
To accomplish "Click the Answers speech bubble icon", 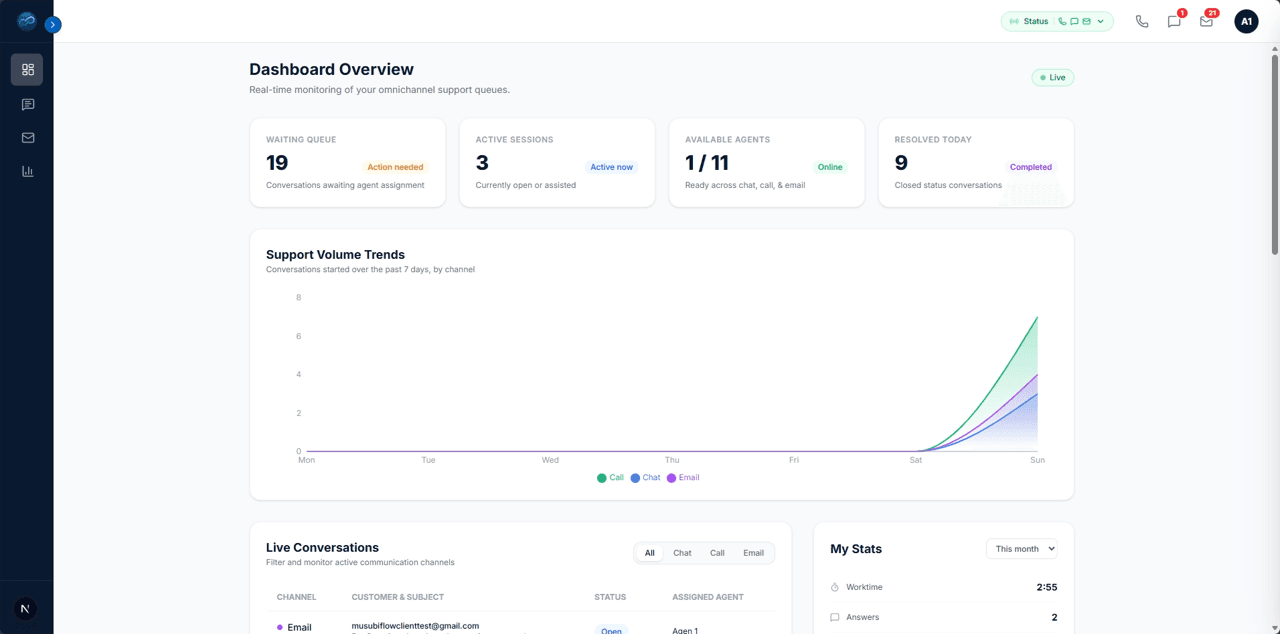I will pyautogui.click(x=835, y=617).
